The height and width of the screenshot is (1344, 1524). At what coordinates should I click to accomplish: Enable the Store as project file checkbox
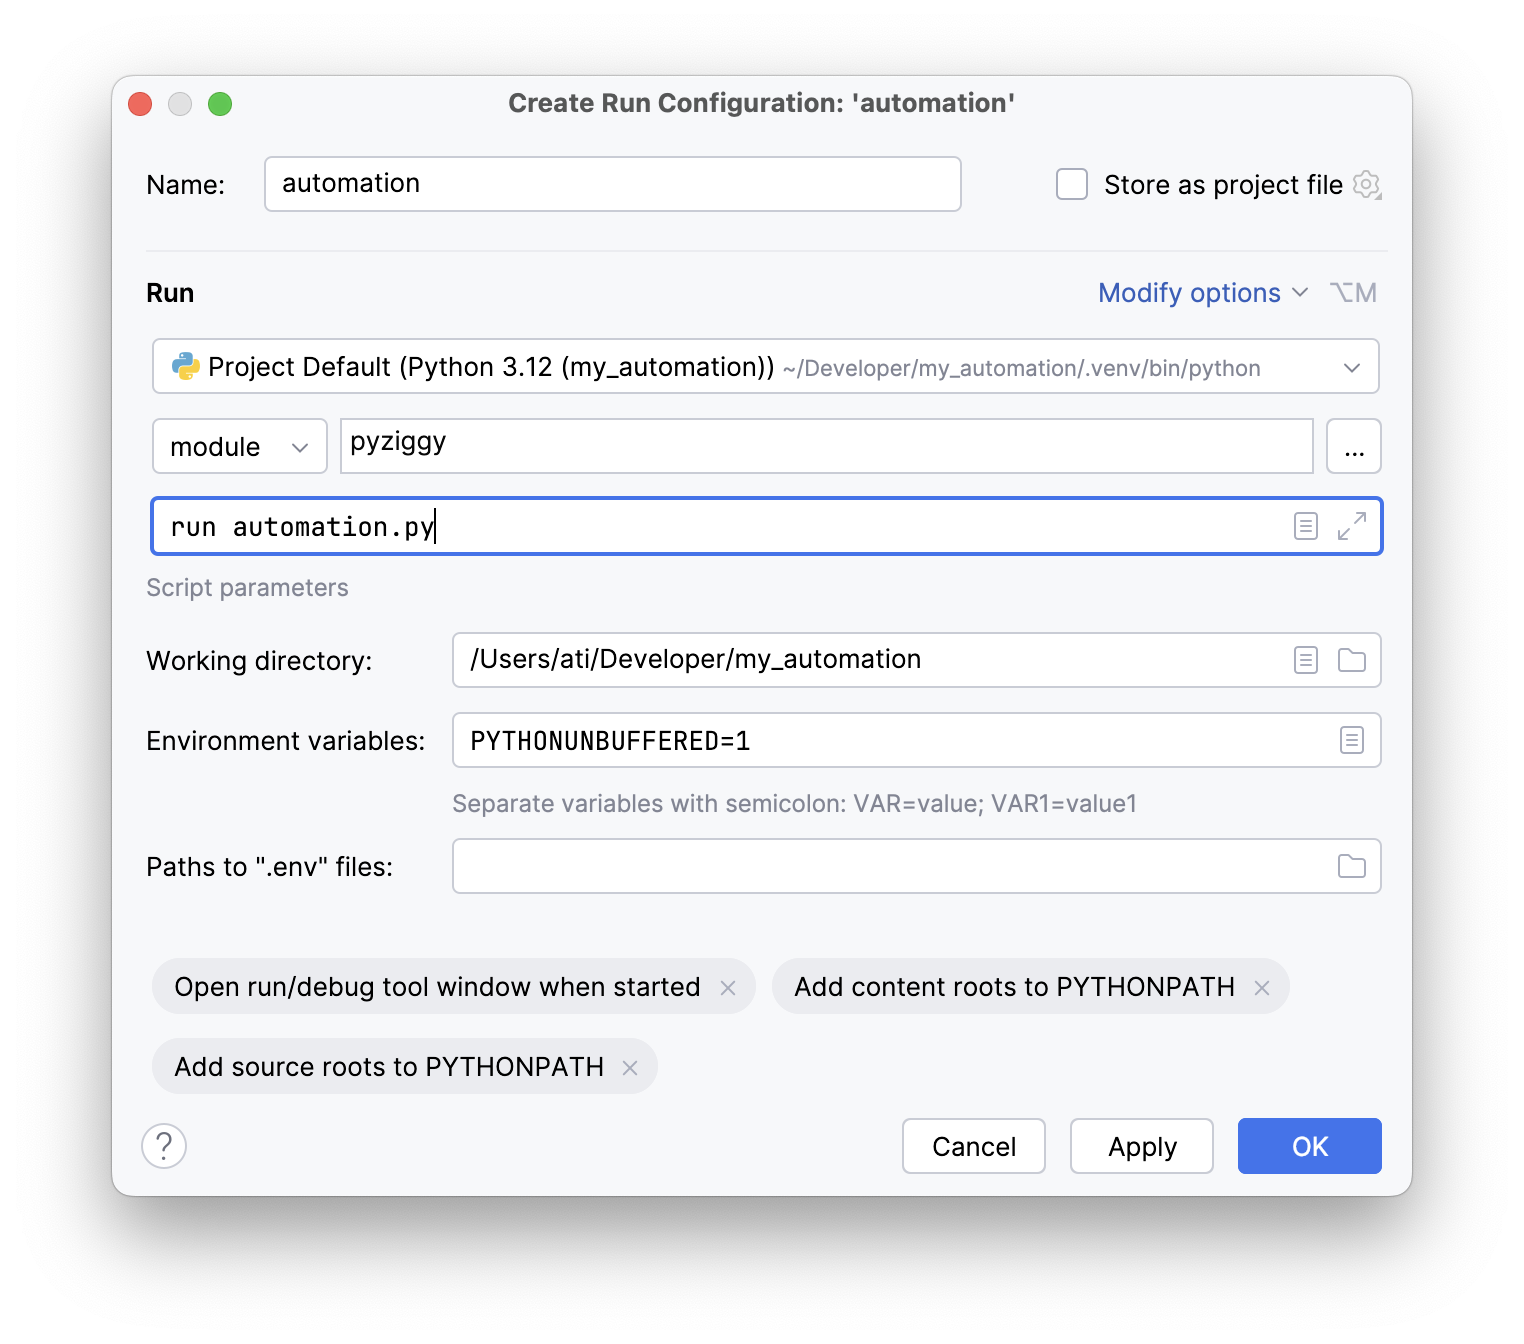(x=1072, y=184)
